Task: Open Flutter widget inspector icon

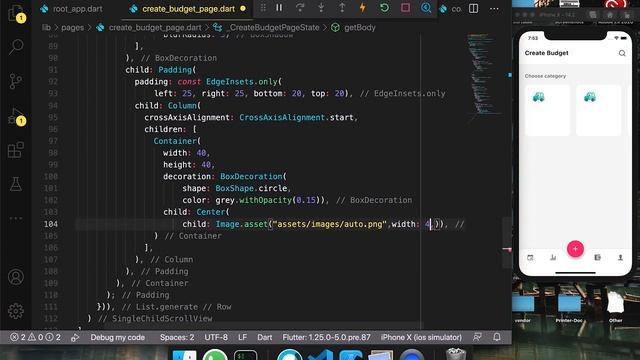Action: pos(426,8)
